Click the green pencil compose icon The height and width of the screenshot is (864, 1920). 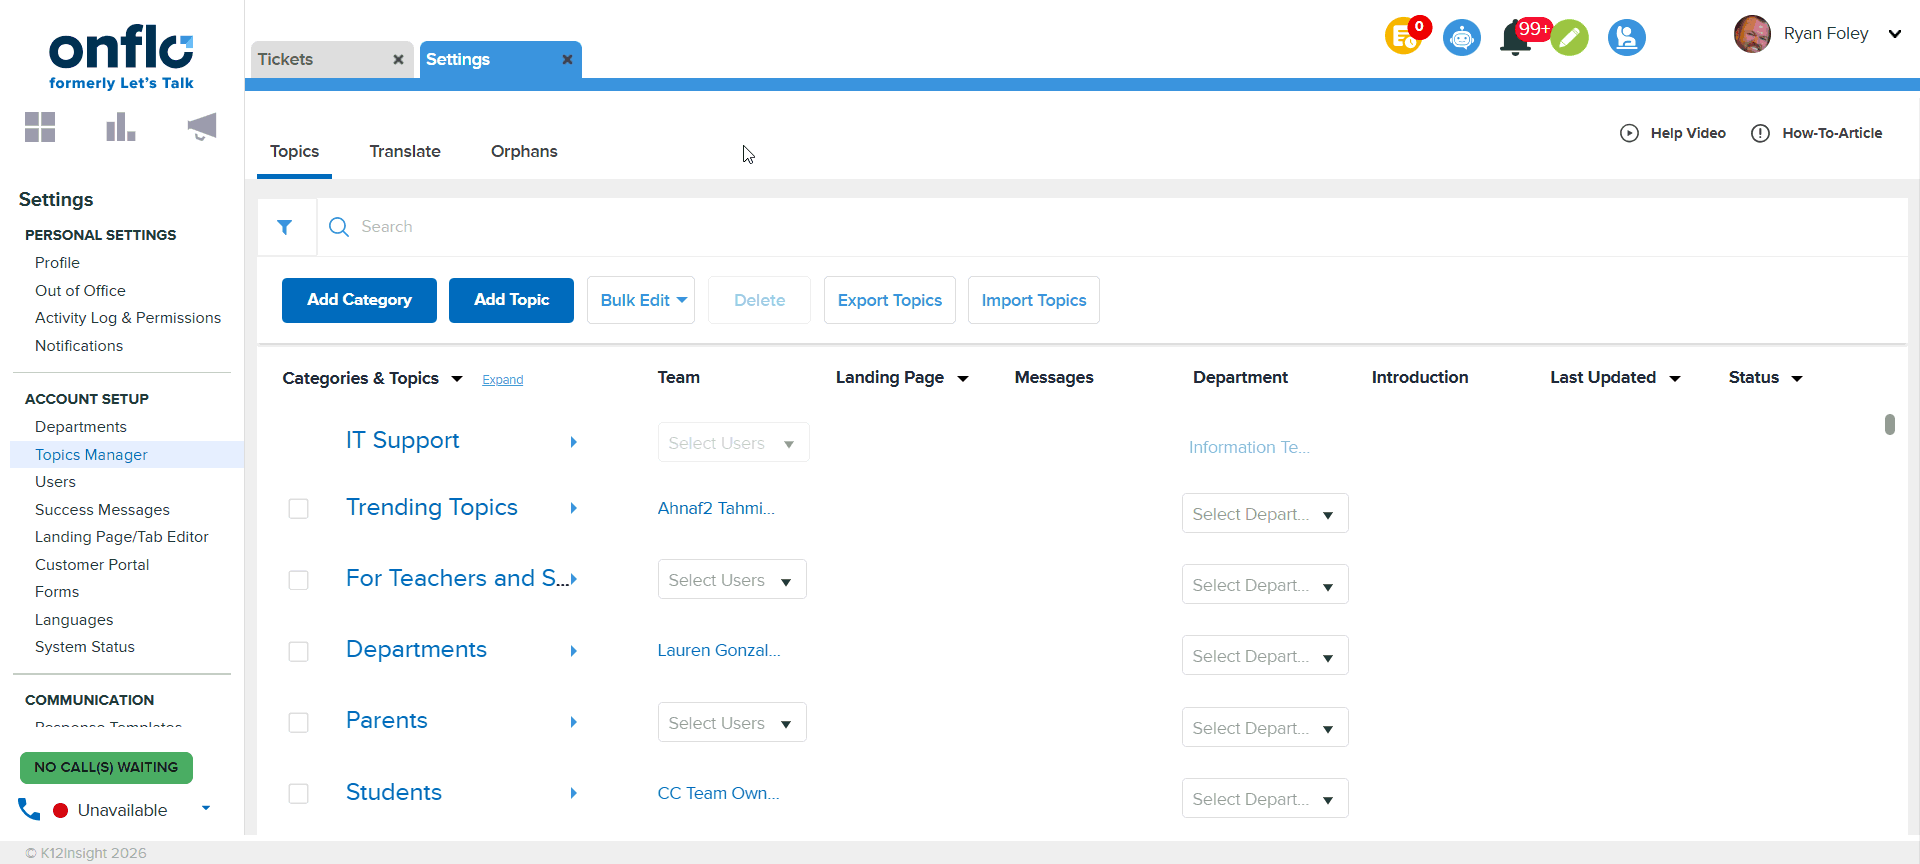[x=1570, y=38]
